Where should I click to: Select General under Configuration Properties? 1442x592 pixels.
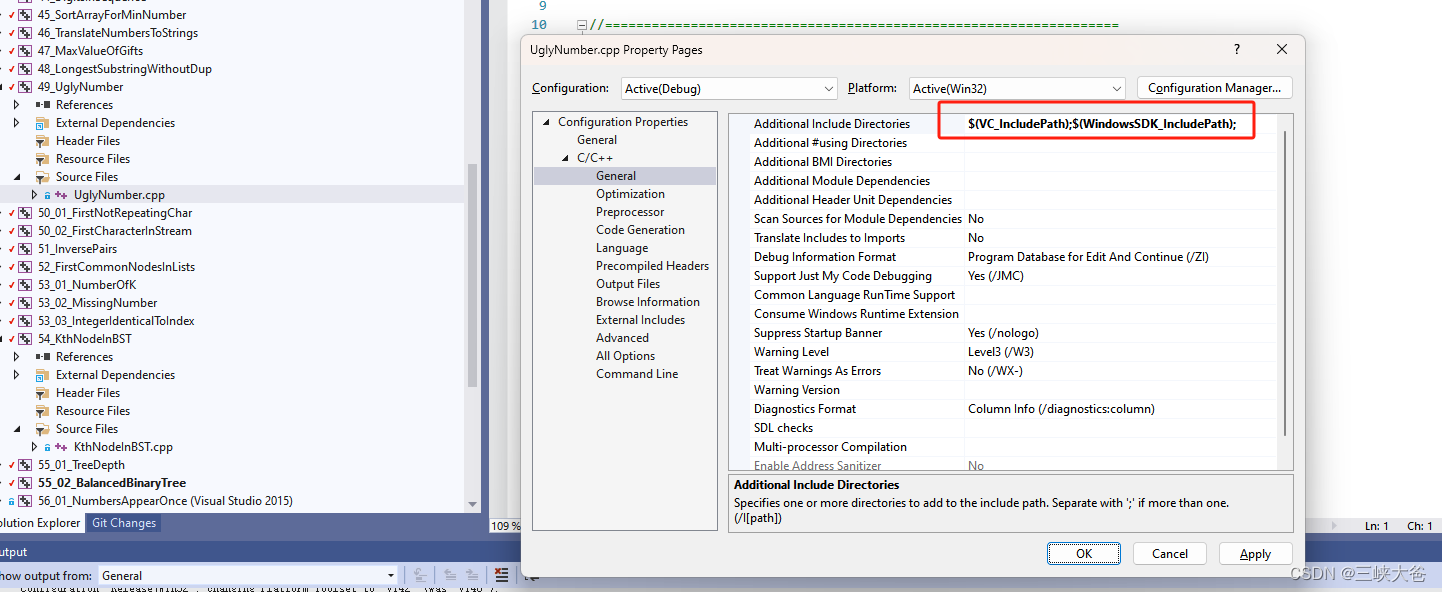(x=597, y=140)
